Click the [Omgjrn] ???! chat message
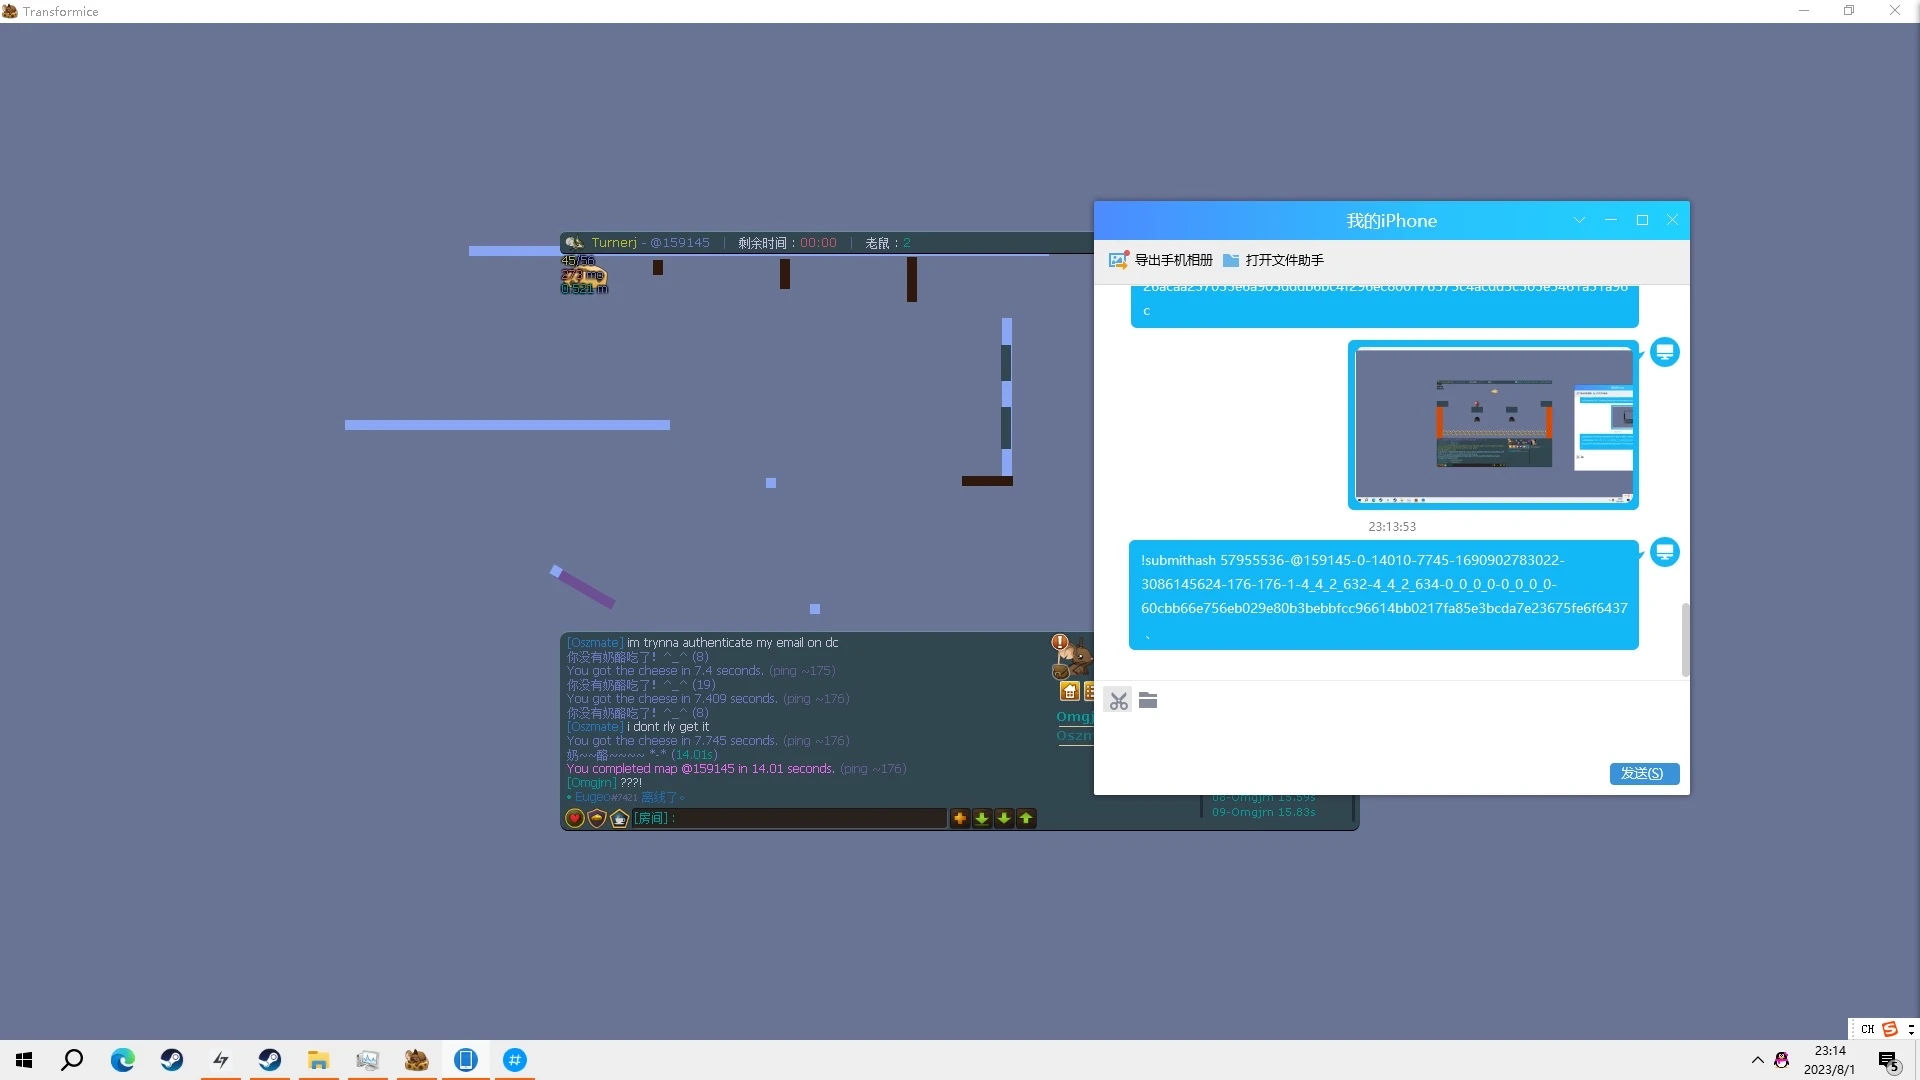Screen dimensions: 1920x1080 604,783
